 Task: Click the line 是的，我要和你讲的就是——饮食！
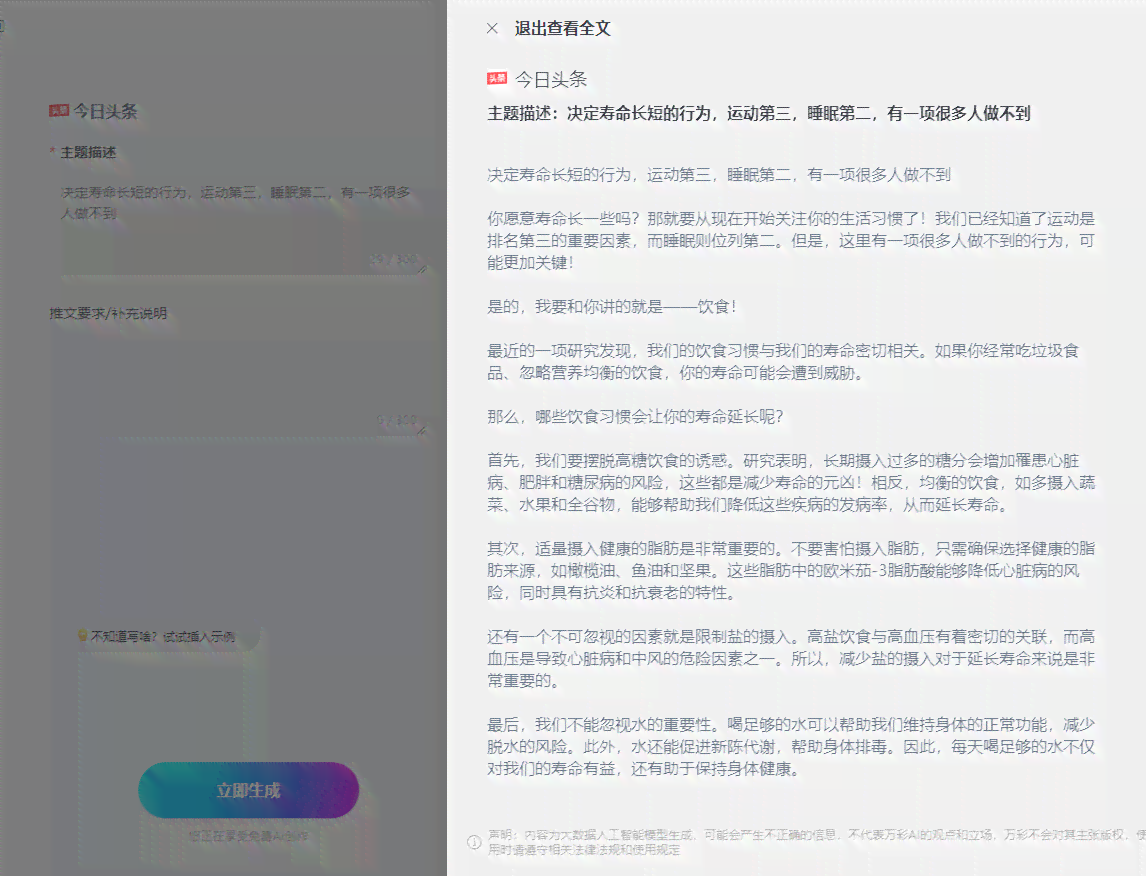(612, 307)
